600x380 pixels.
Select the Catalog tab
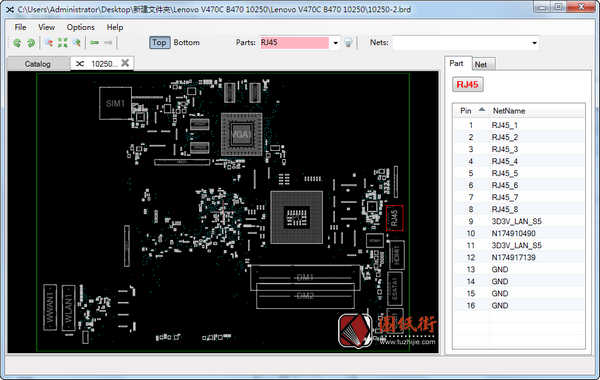point(38,64)
